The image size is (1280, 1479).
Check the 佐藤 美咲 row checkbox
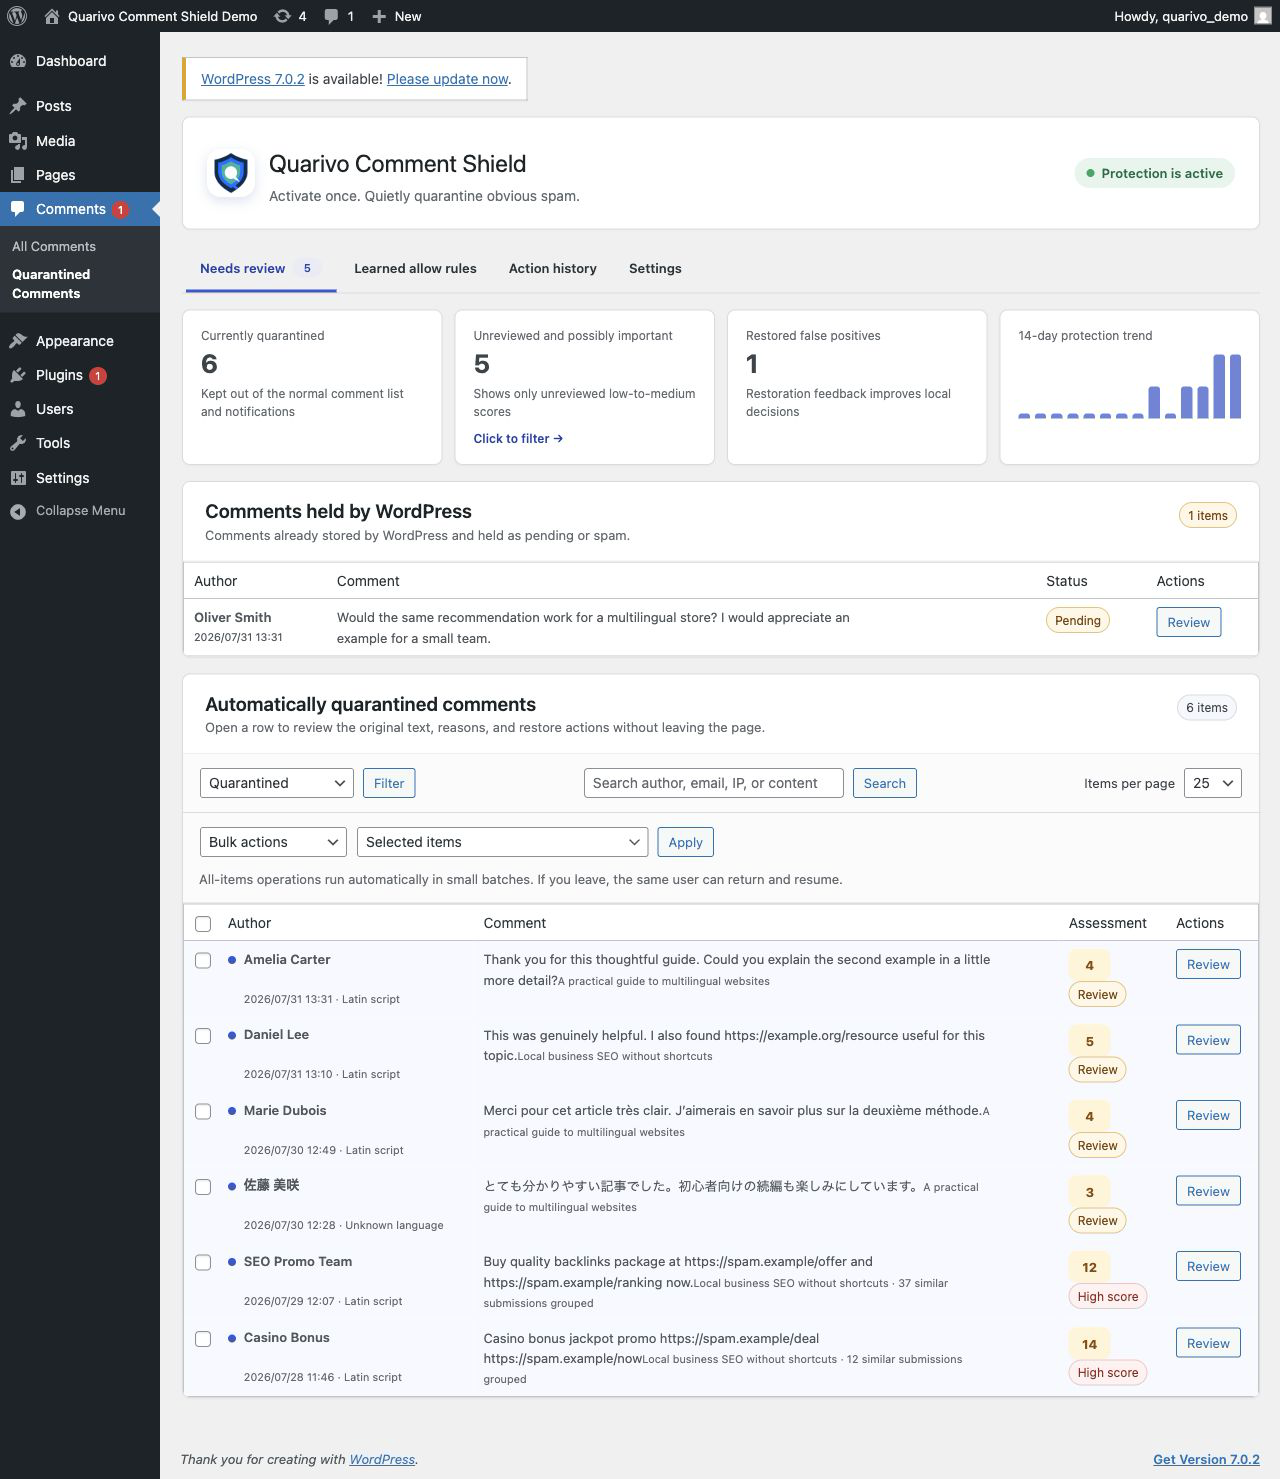click(x=203, y=1187)
